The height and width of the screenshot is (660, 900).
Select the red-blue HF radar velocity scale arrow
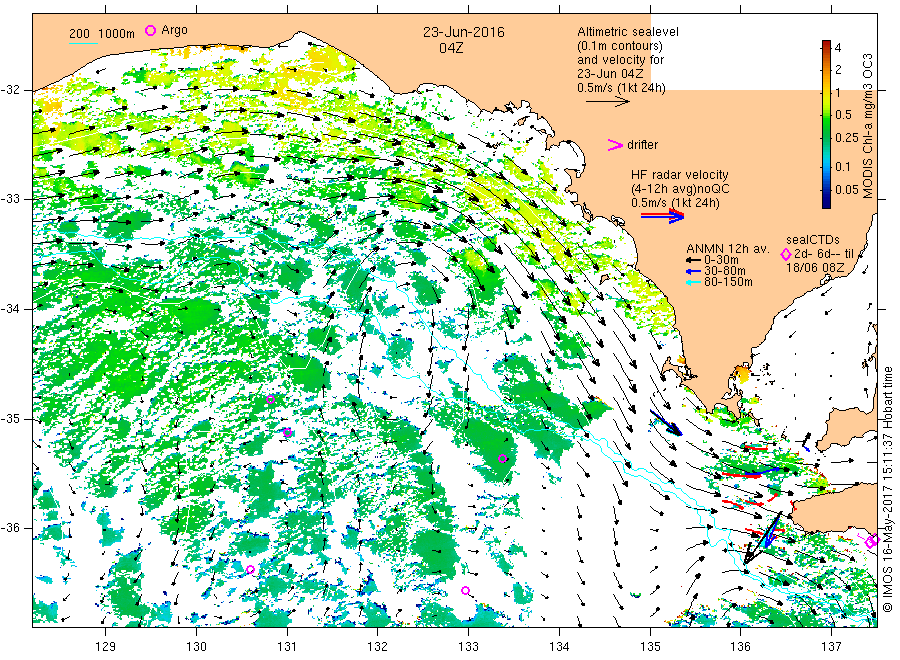coord(663,216)
